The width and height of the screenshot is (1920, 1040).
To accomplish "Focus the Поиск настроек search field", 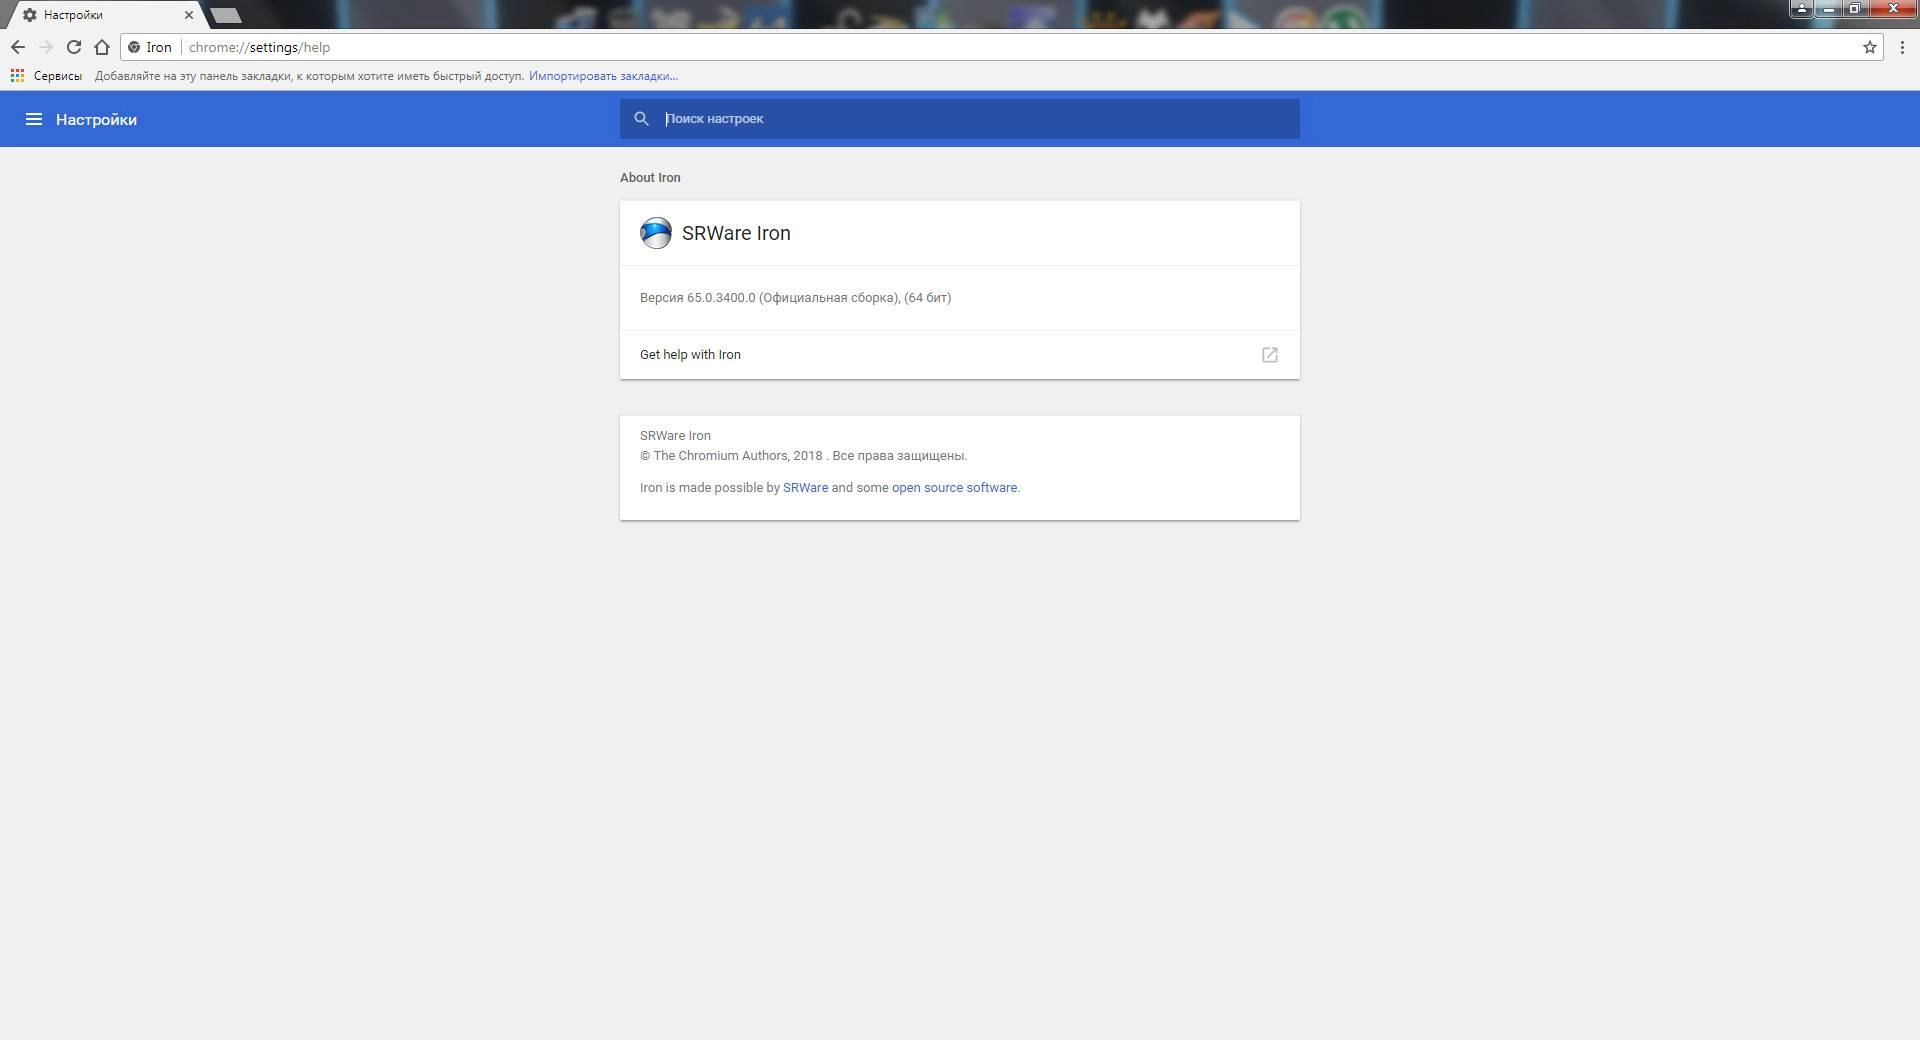I will 960,119.
